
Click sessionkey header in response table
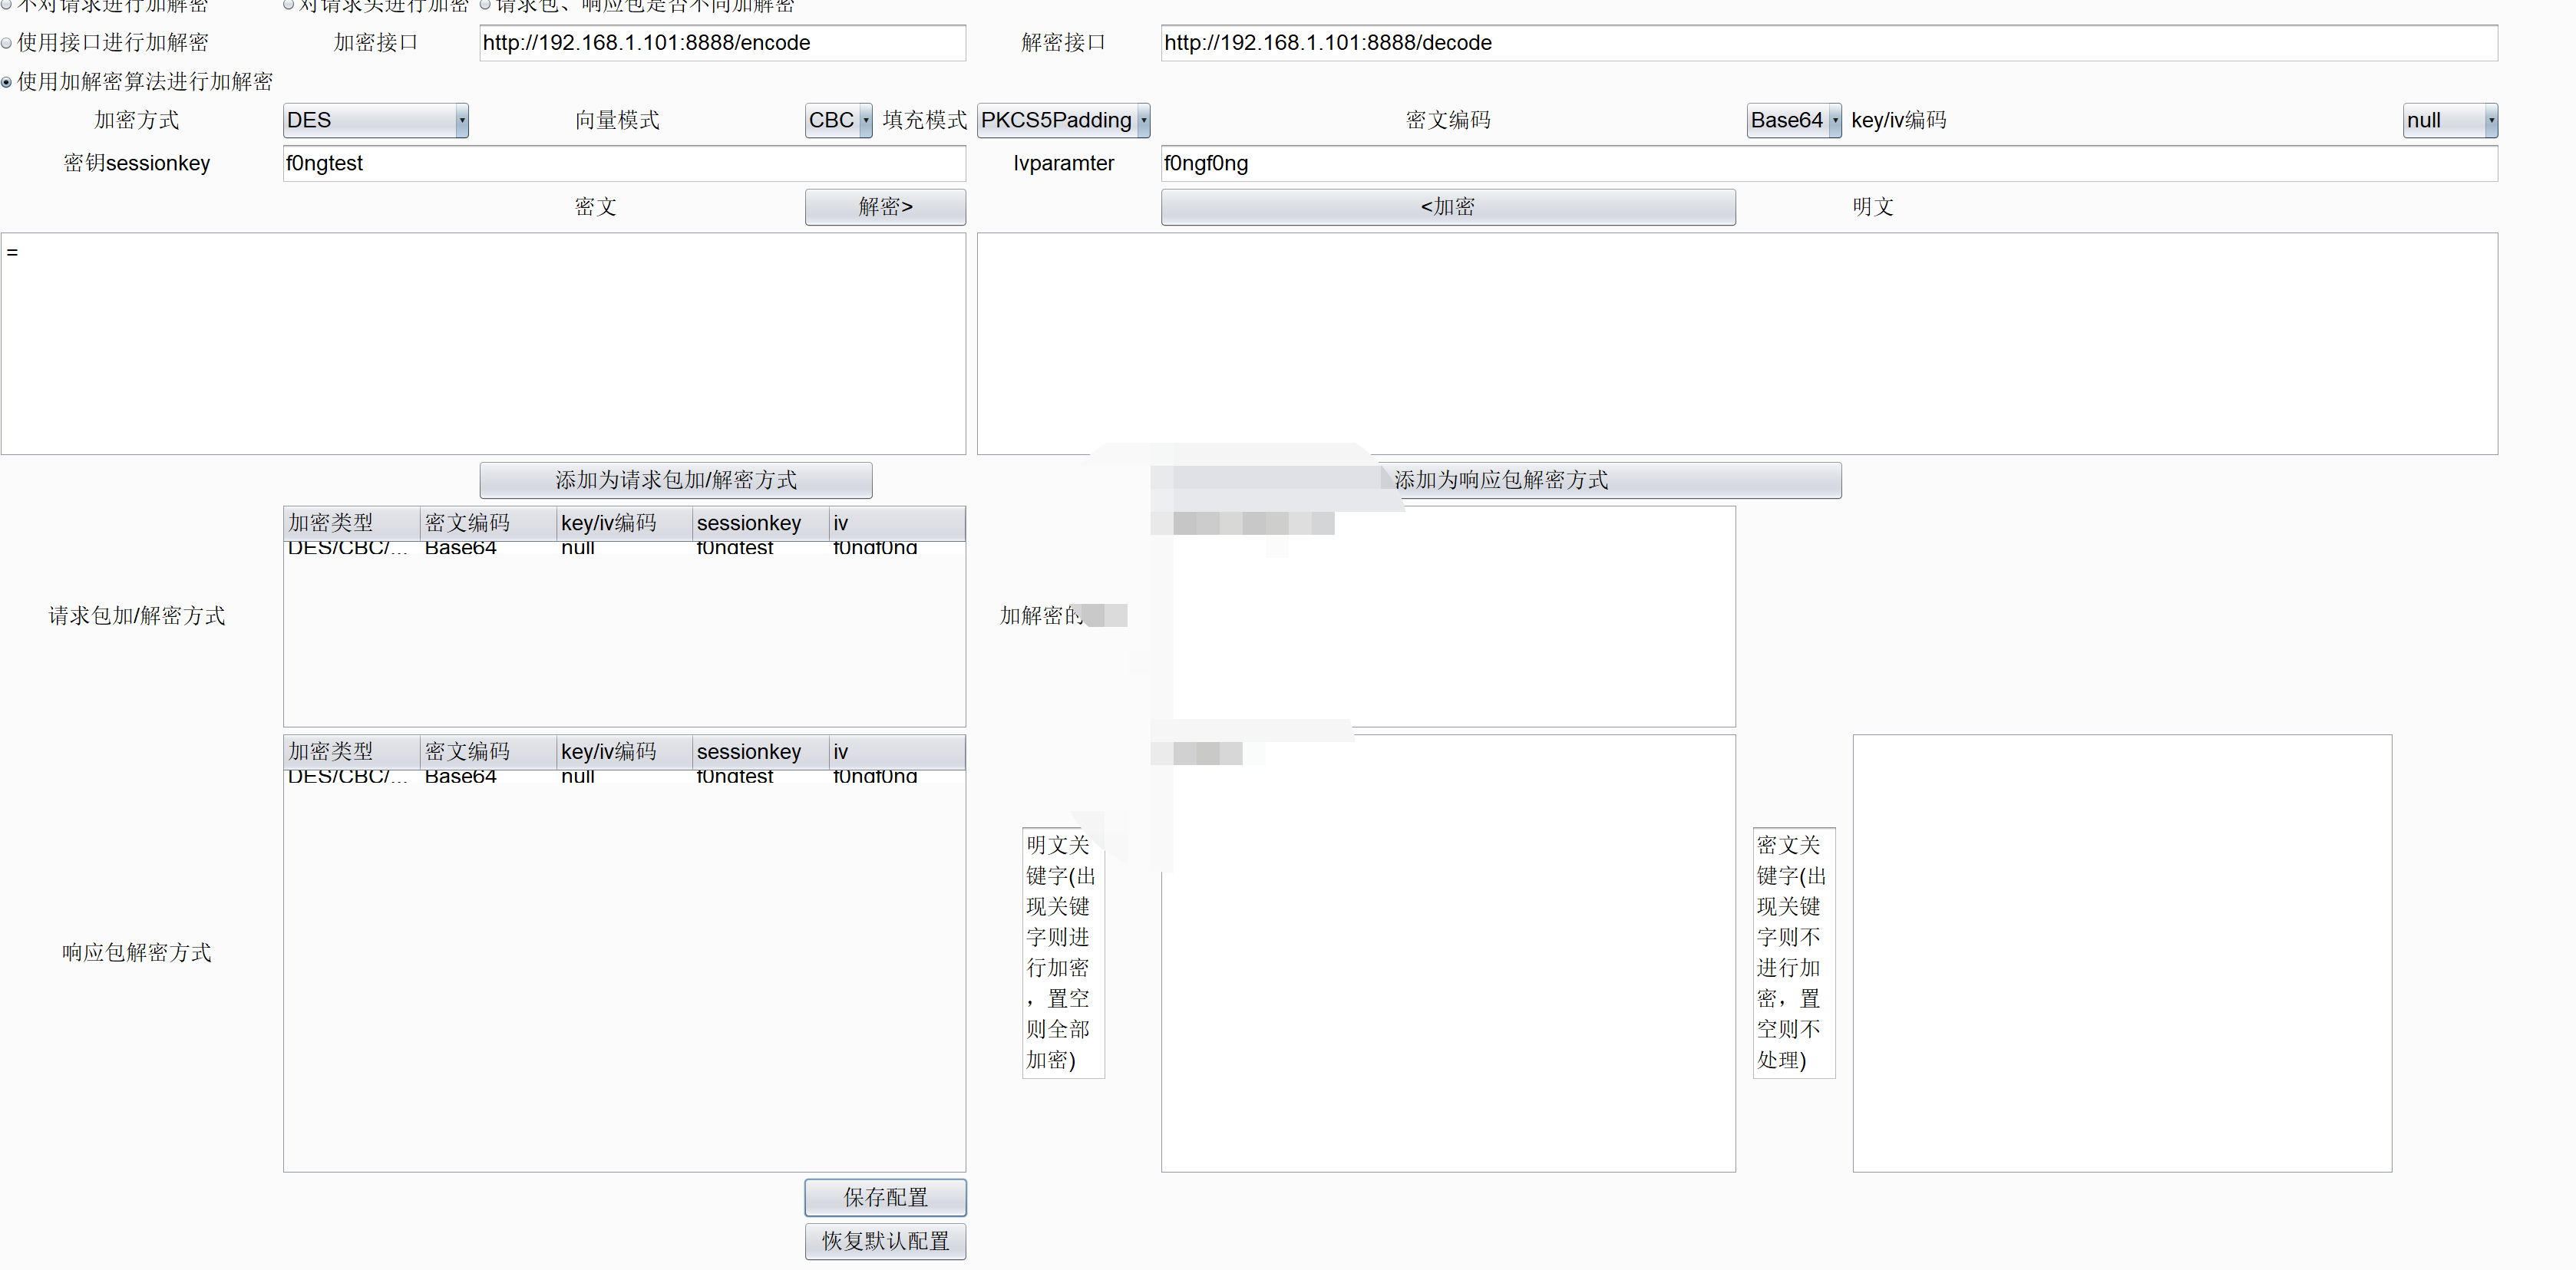[760, 752]
